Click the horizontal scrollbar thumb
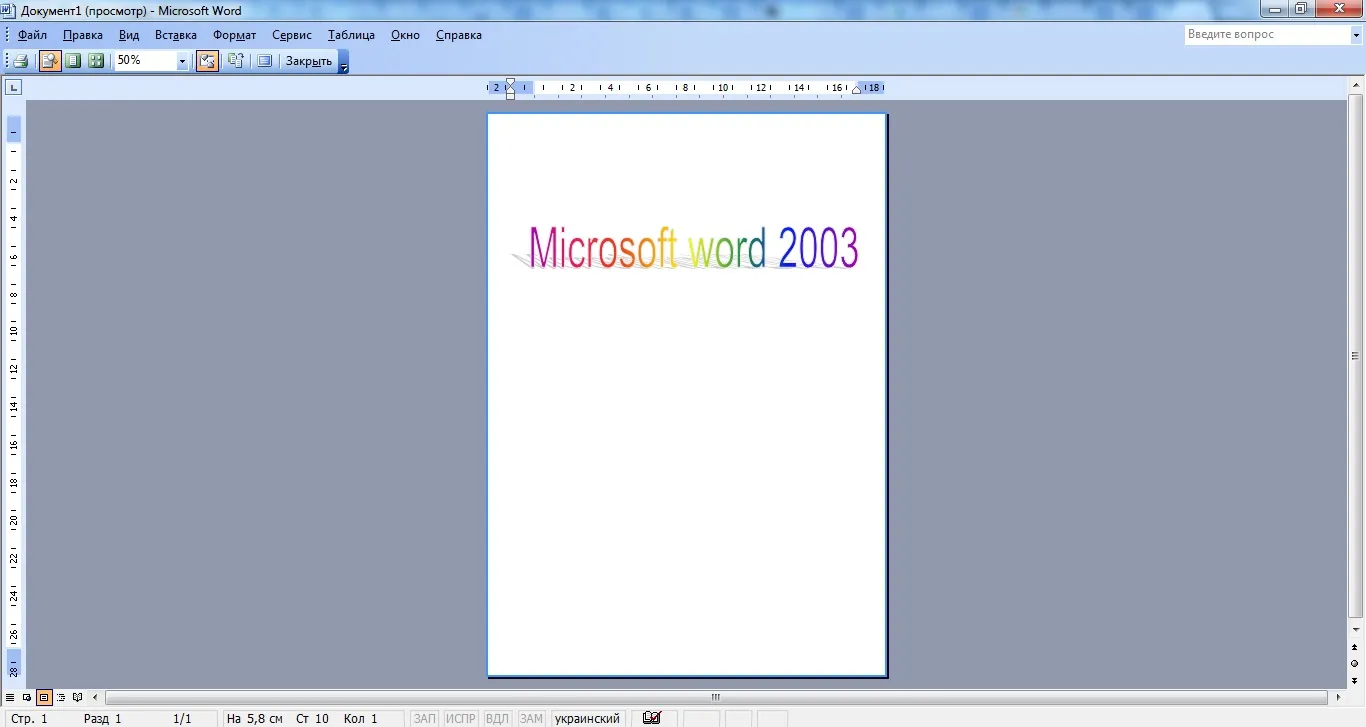 click(x=716, y=697)
